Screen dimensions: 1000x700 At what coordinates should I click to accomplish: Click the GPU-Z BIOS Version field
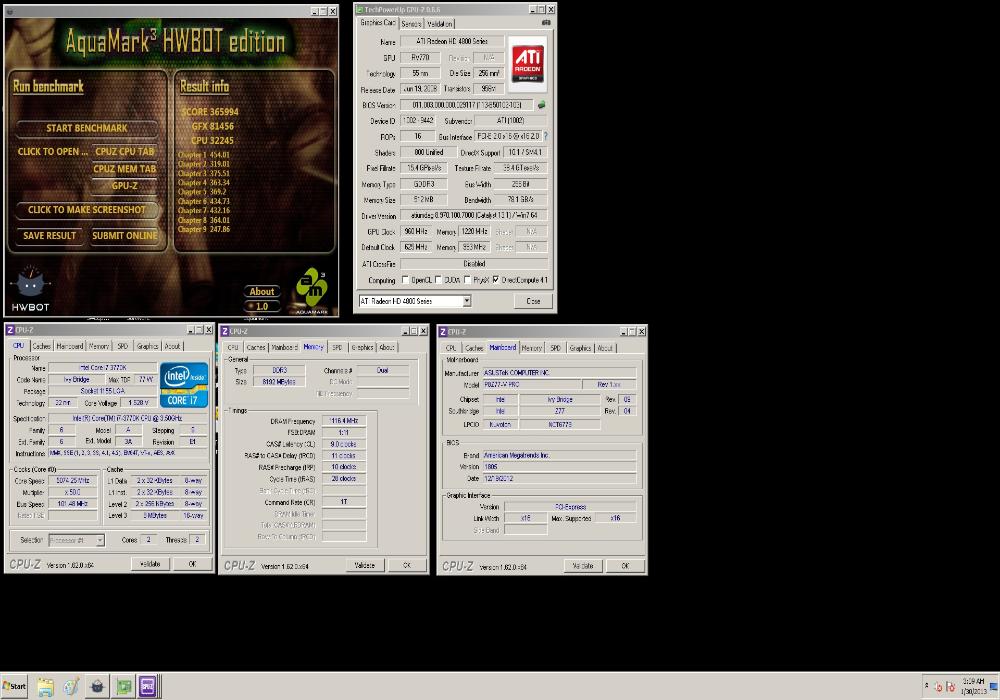point(467,105)
